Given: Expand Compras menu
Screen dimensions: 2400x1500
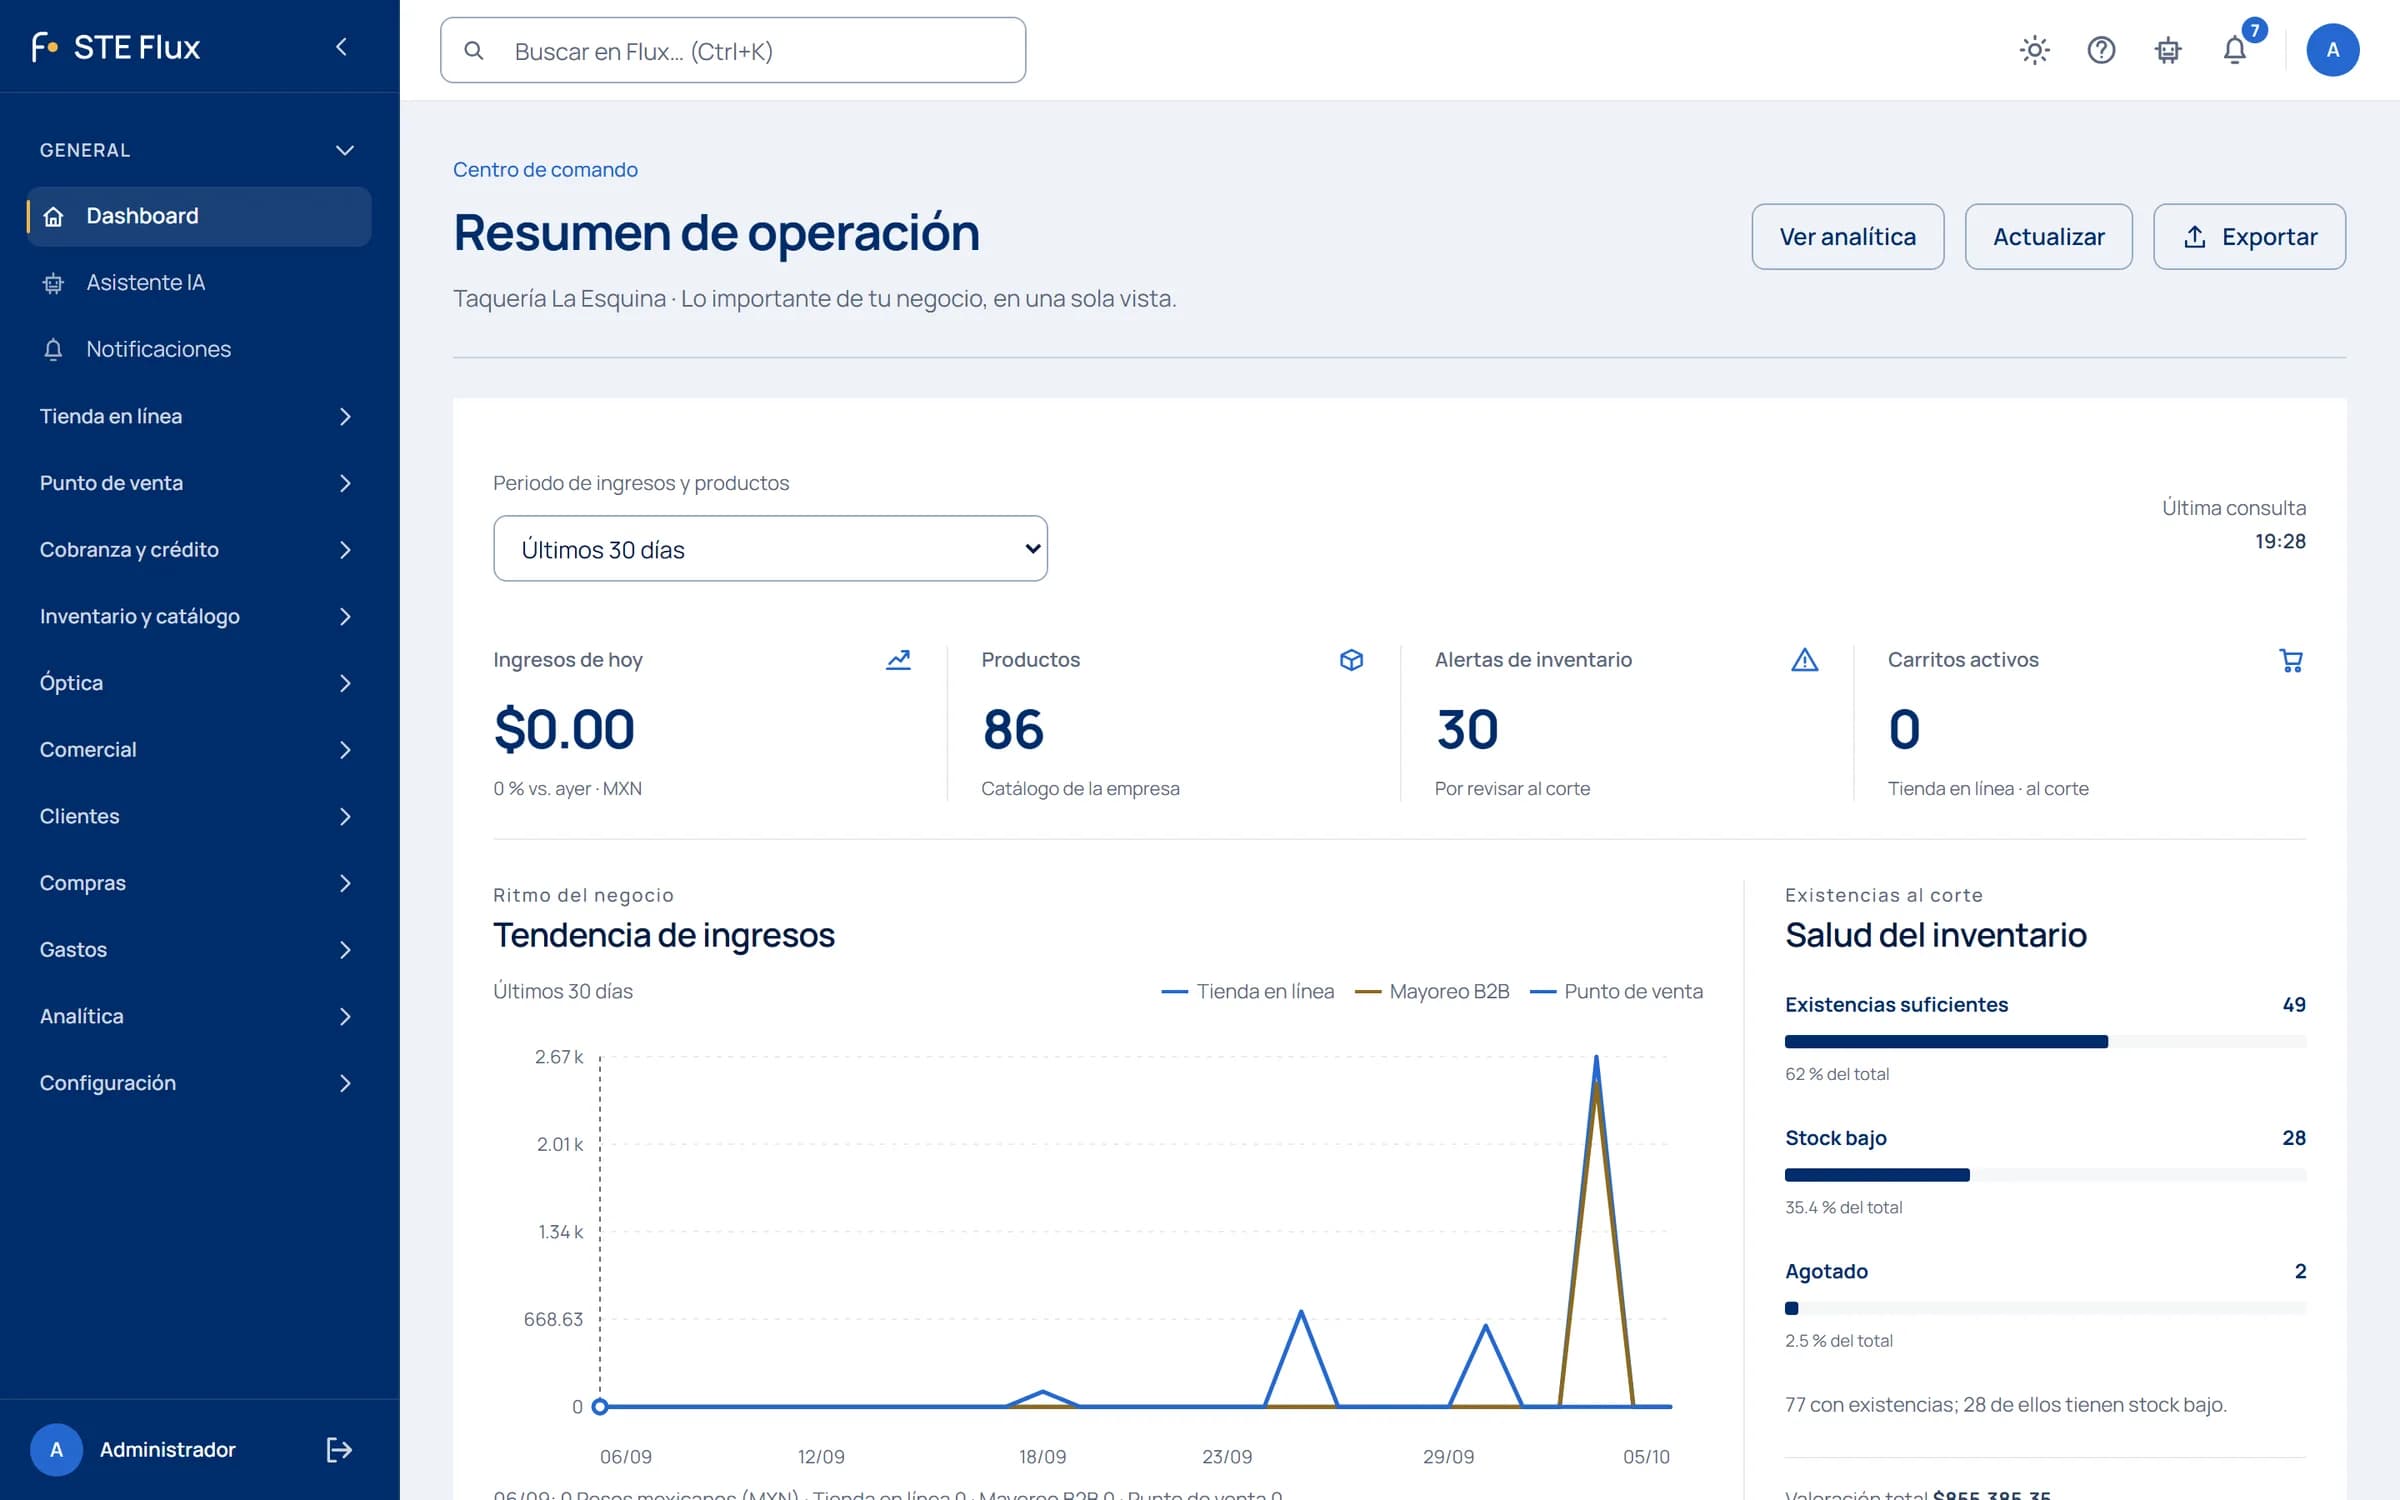Looking at the screenshot, I should click(200, 883).
